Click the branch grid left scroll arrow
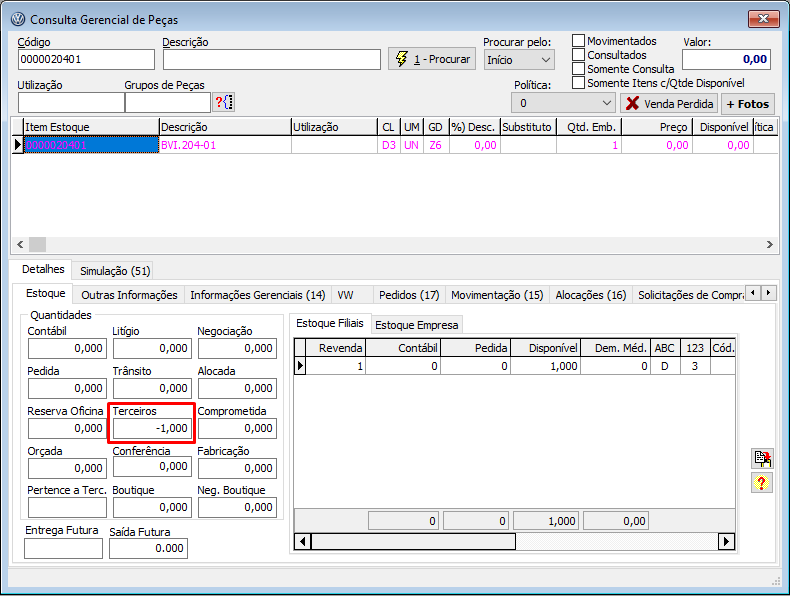This screenshot has width=790, height=596. [x=302, y=542]
